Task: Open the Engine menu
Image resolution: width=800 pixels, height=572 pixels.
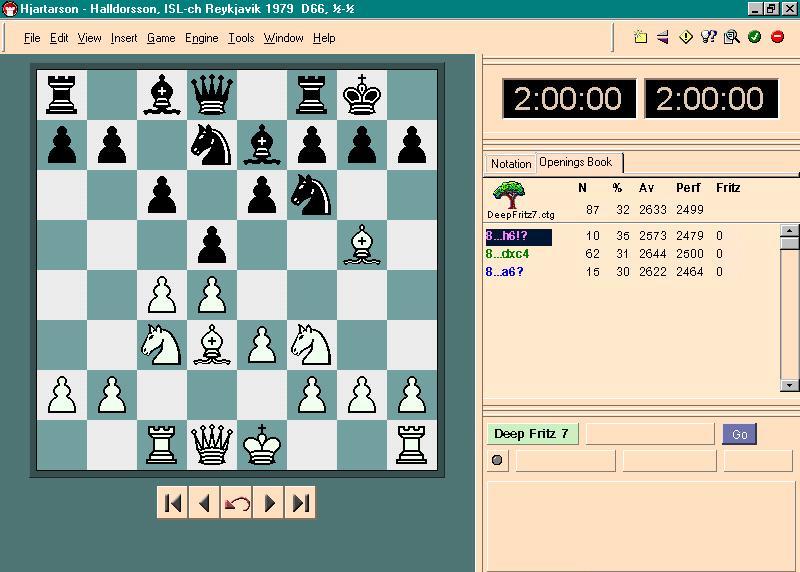Action: [x=201, y=38]
